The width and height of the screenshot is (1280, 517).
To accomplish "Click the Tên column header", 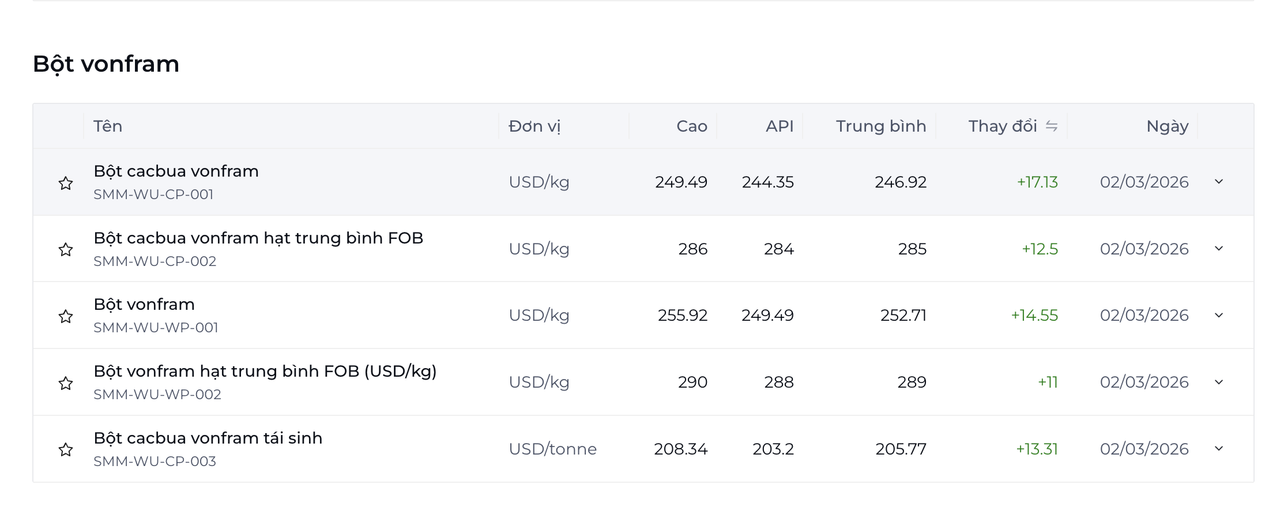I will tap(108, 126).
